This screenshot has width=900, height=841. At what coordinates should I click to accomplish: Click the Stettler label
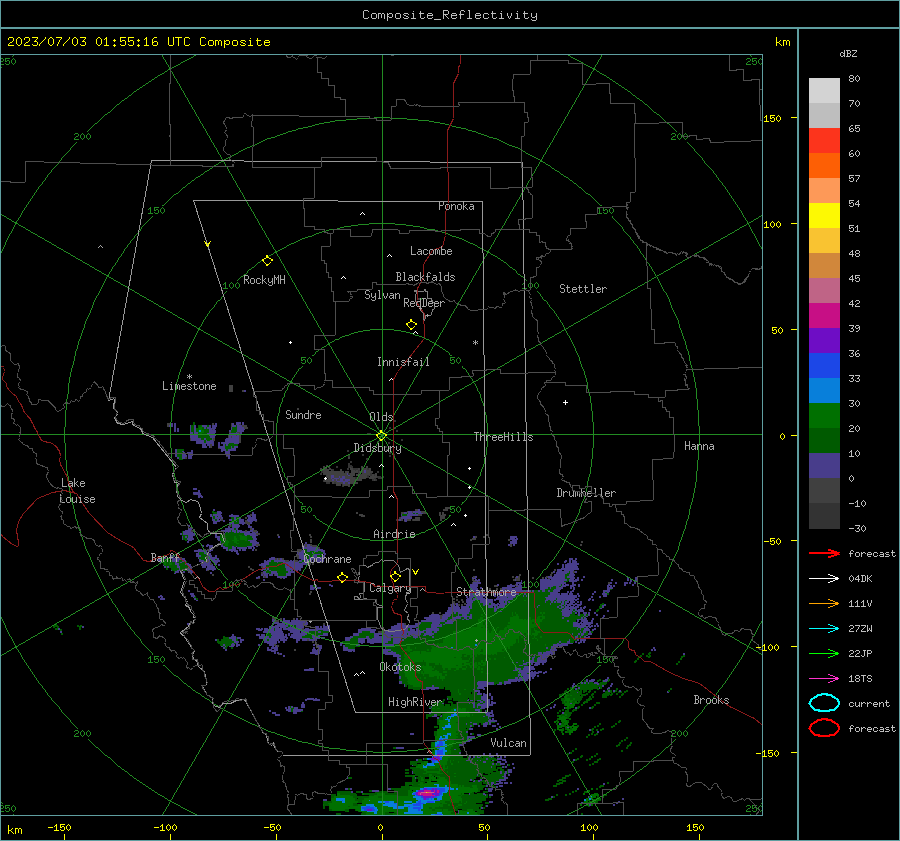tap(583, 289)
